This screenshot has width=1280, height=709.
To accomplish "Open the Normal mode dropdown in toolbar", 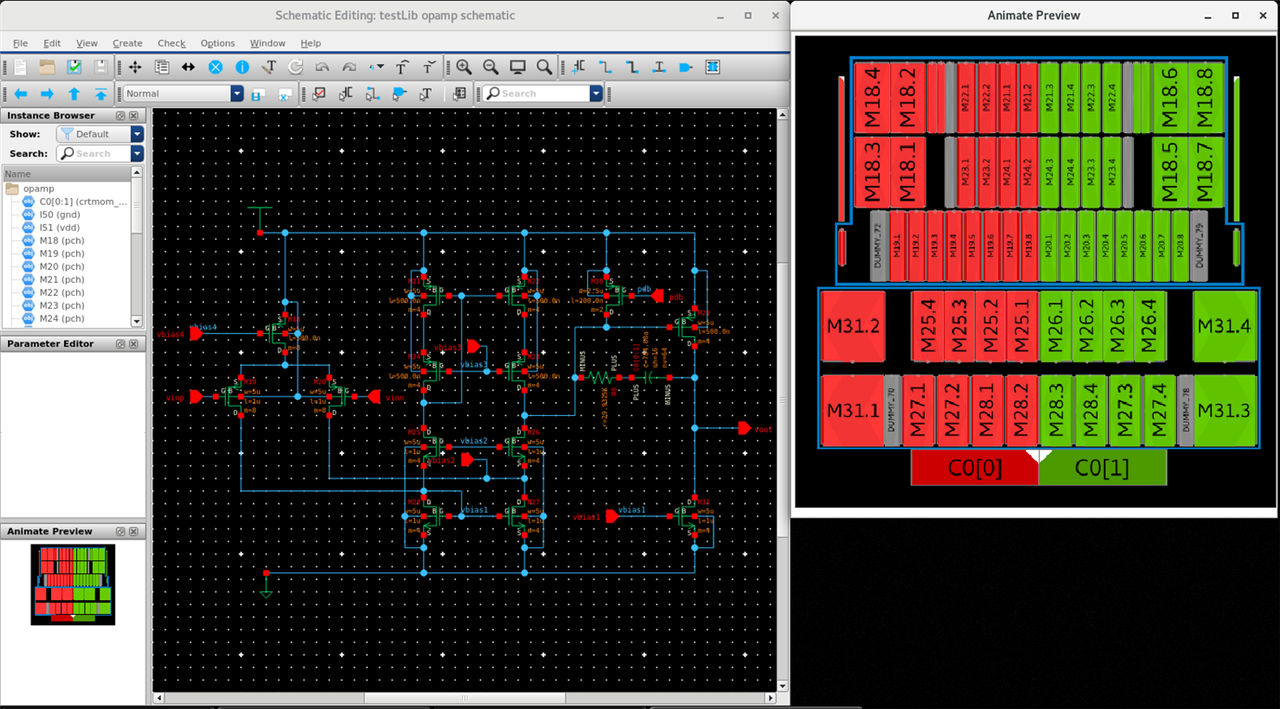I will click(236, 93).
